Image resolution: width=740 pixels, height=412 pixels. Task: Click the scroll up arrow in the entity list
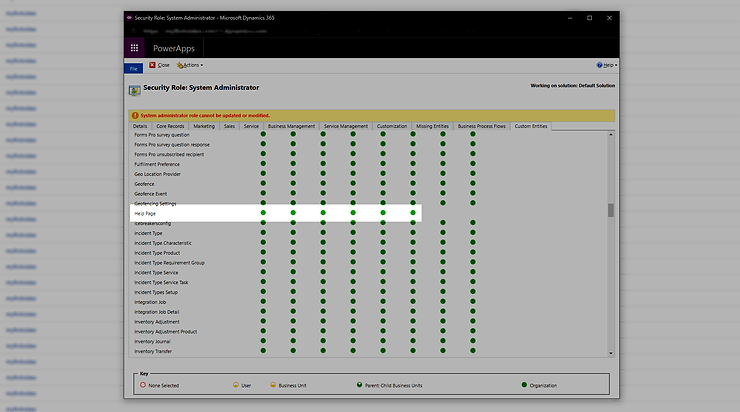click(611, 135)
